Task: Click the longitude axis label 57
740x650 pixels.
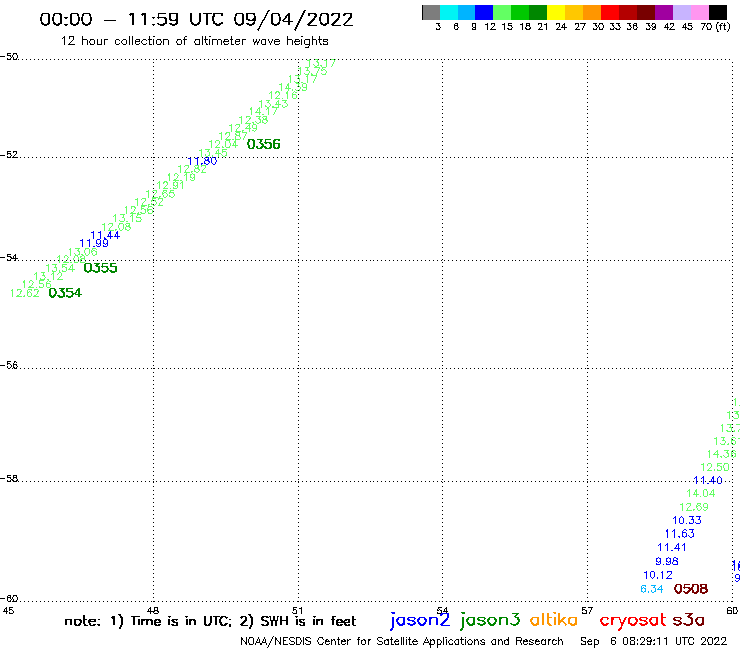Action: tap(587, 611)
